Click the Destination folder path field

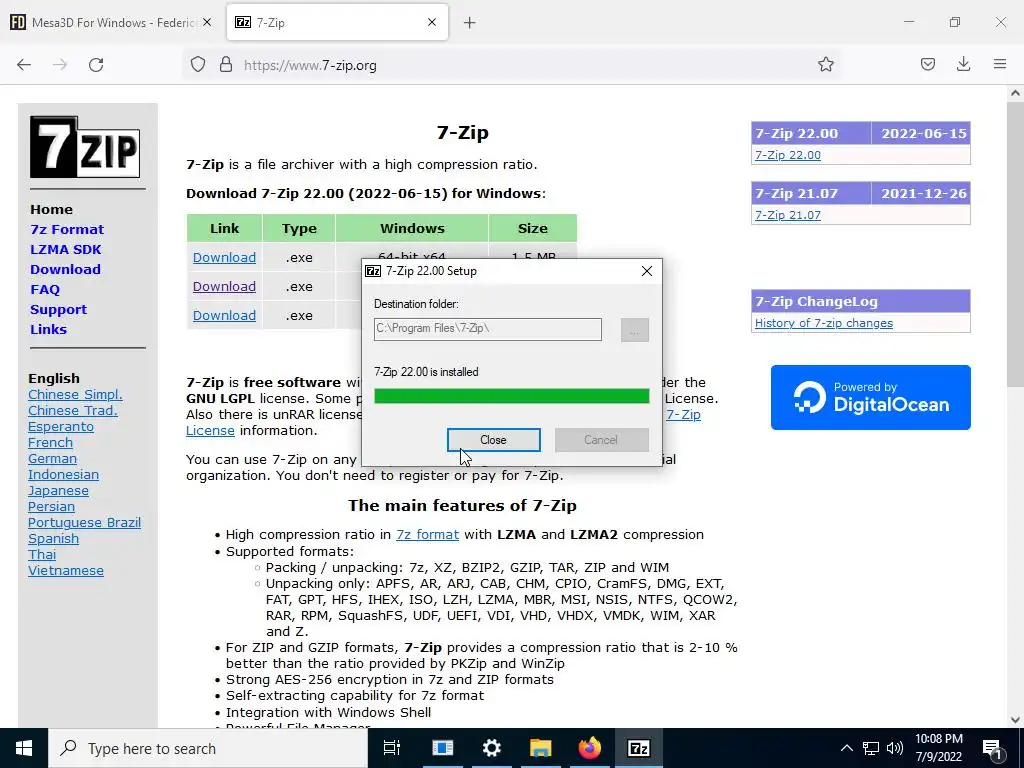click(x=488, y=328)
